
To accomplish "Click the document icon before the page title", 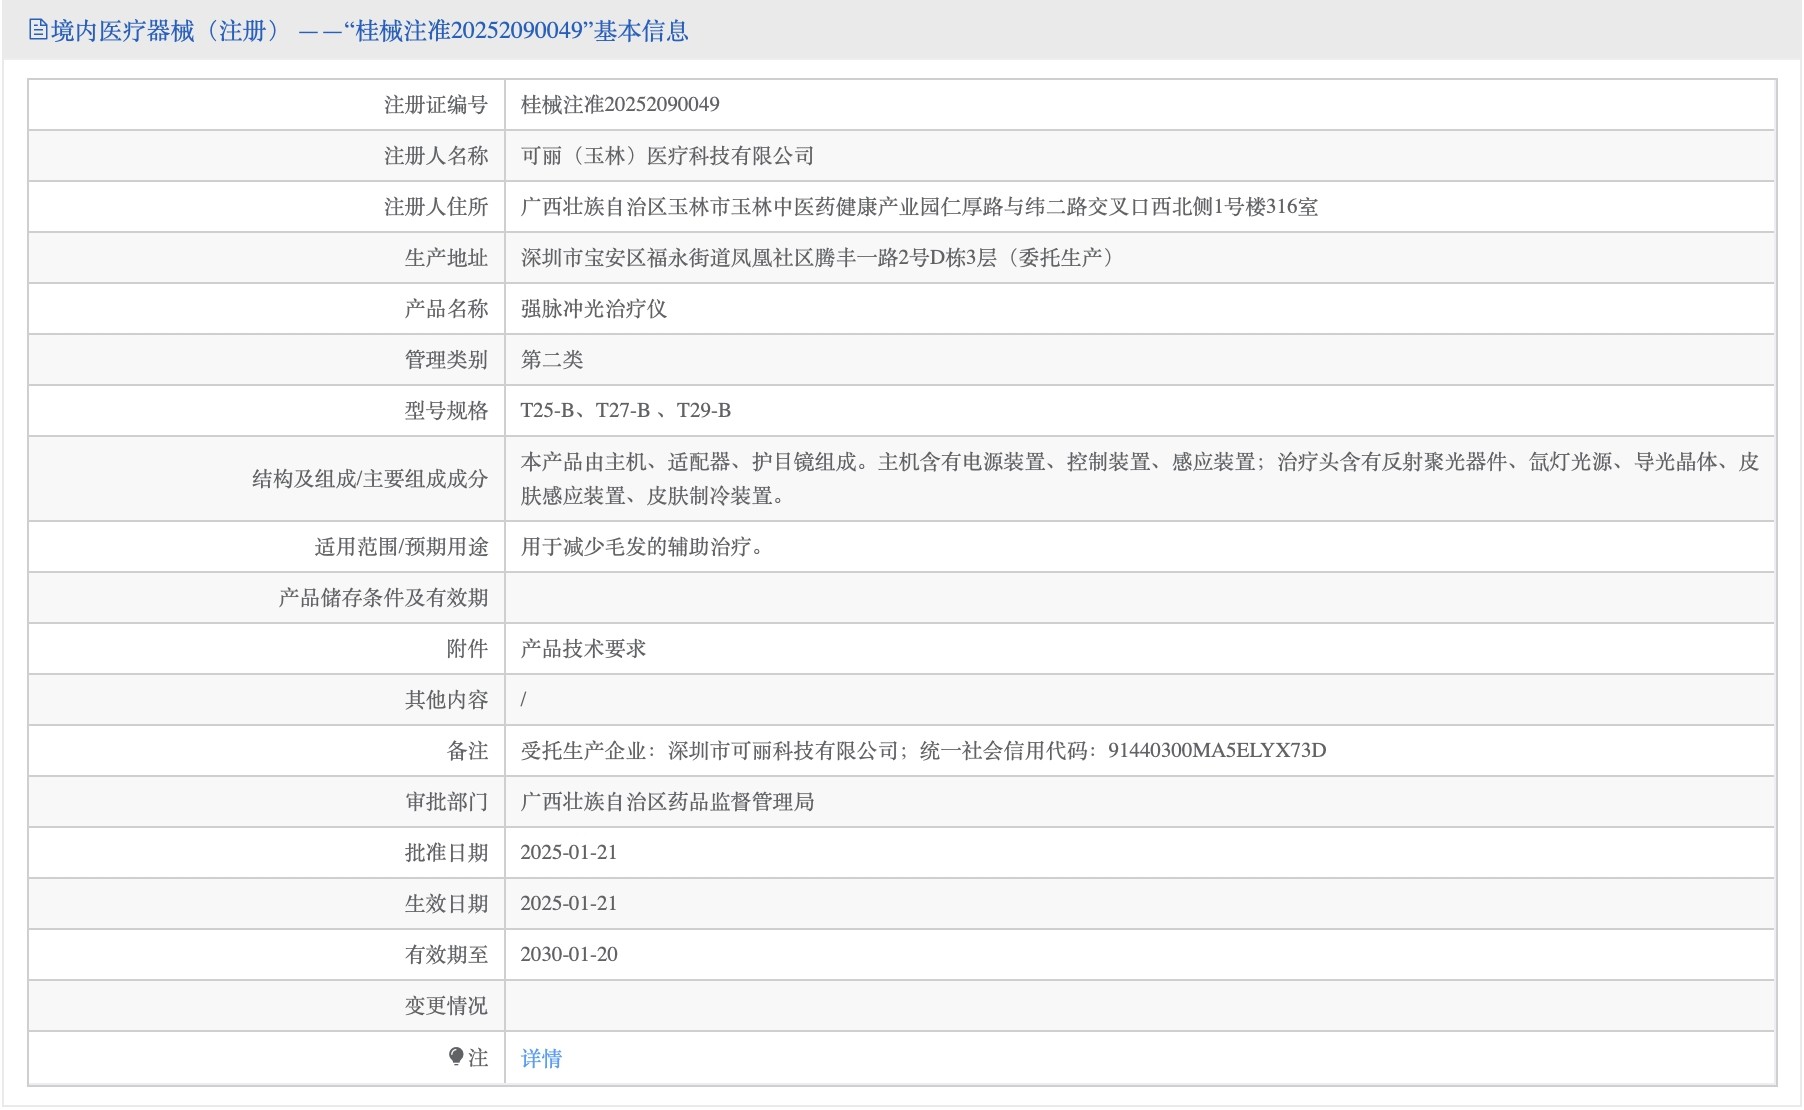I will 37,30.
